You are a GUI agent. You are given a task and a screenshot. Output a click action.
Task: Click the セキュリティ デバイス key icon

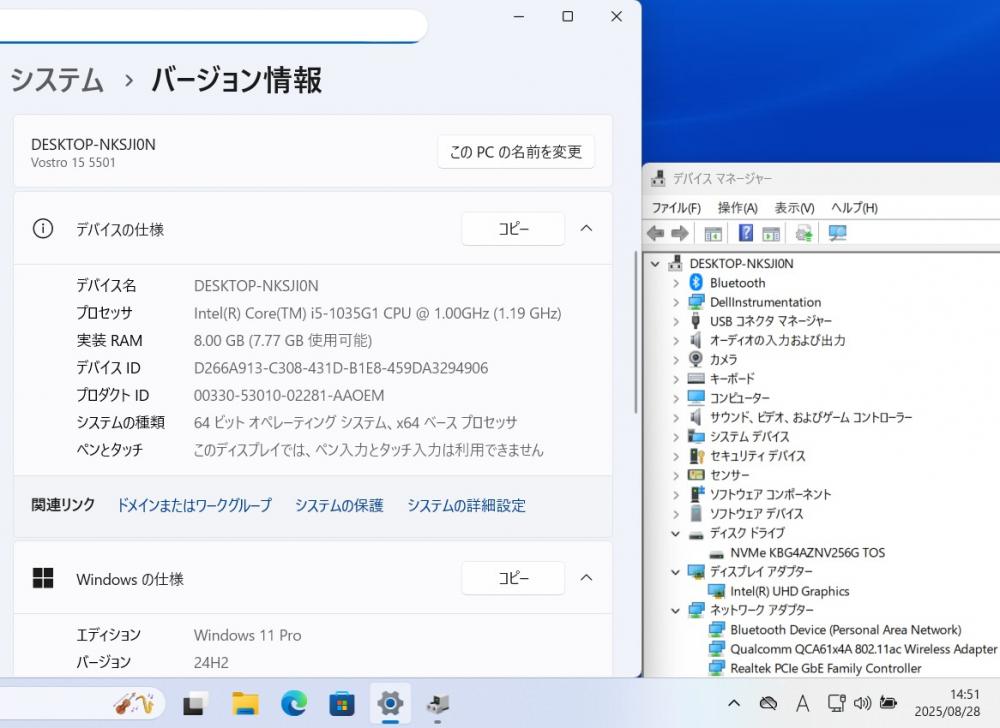tap(696, 456)
